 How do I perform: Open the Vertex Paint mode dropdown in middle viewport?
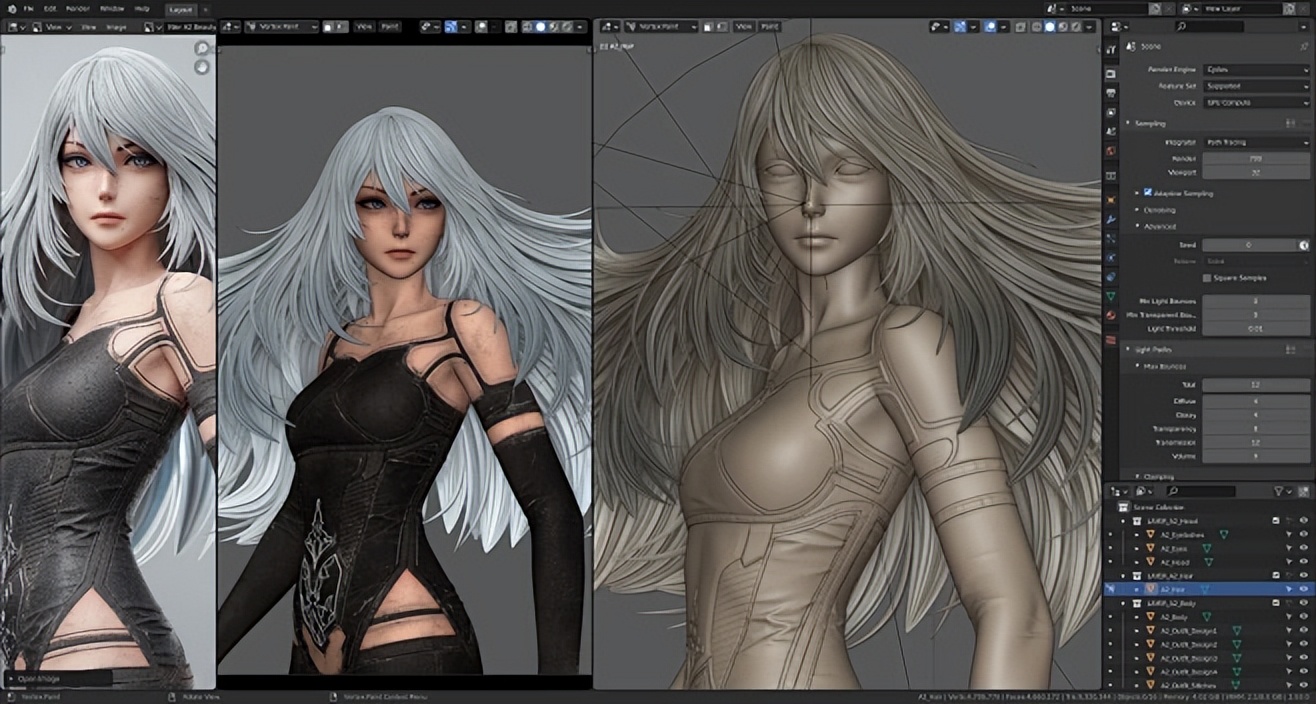point(281,26)
